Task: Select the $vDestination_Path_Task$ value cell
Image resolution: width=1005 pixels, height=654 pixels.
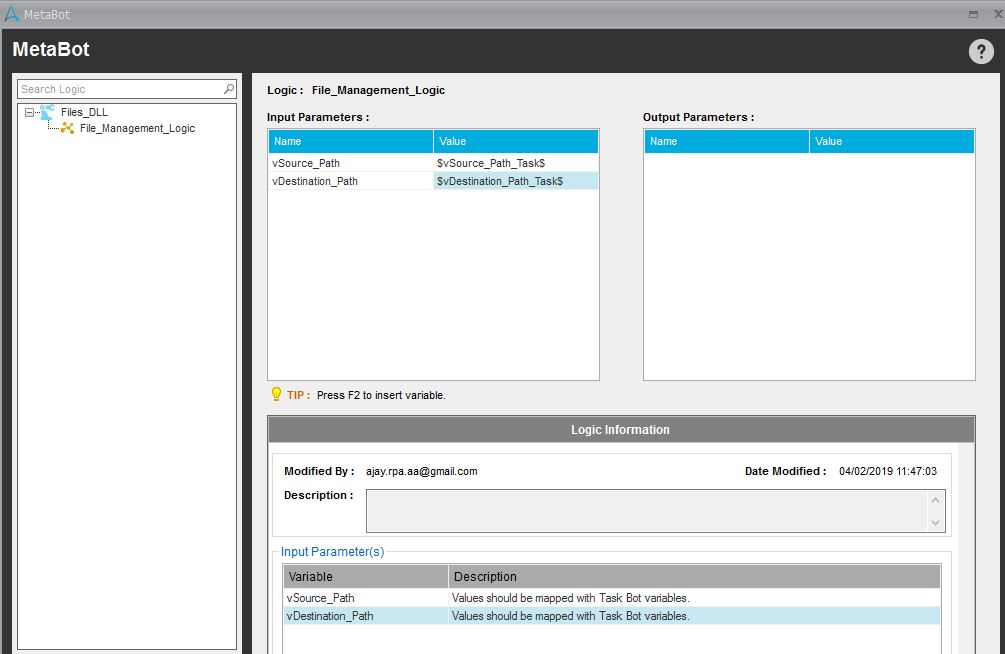Action: tap(515, 181)
